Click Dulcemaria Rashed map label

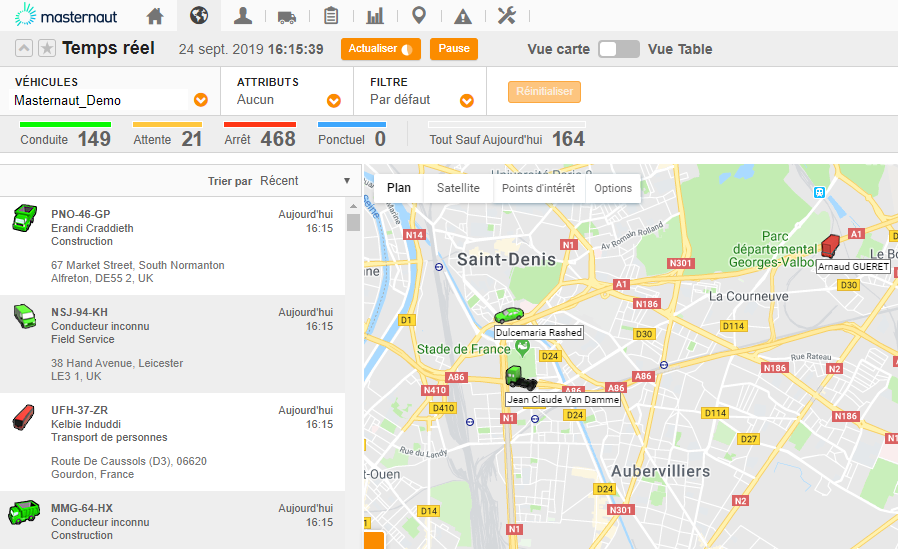[x=539, y=333]
